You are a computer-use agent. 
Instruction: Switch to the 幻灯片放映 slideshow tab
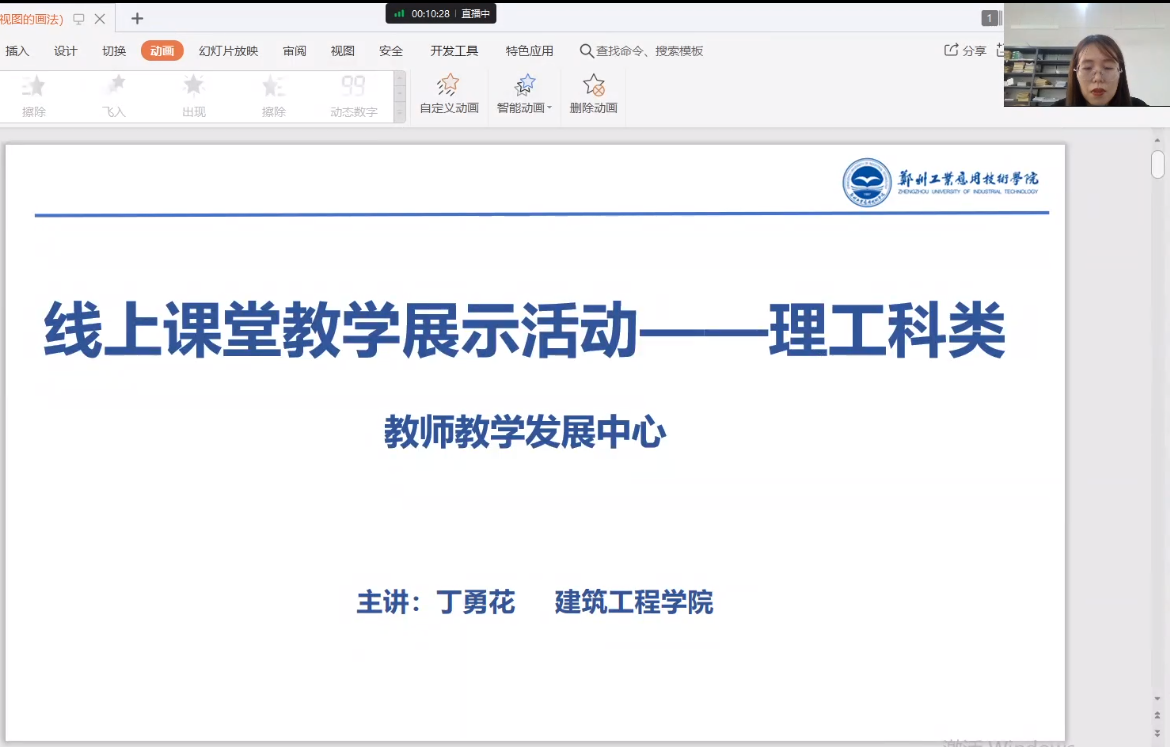coord(228,51)
